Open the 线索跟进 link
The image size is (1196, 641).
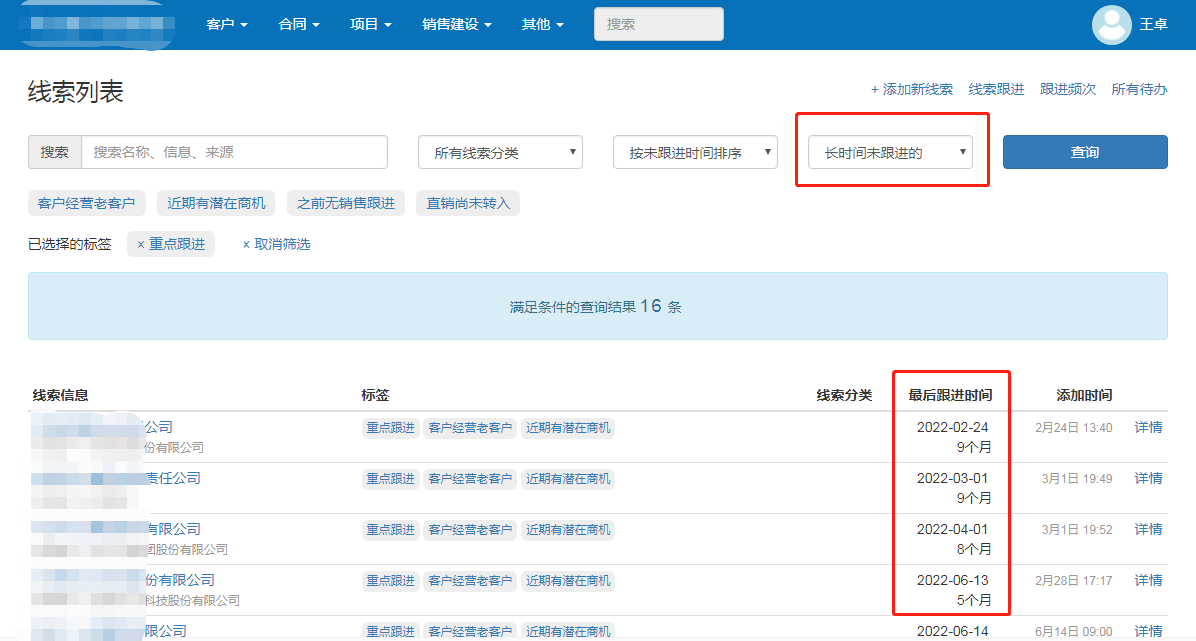pyautogui.click(x=996, y=89)
